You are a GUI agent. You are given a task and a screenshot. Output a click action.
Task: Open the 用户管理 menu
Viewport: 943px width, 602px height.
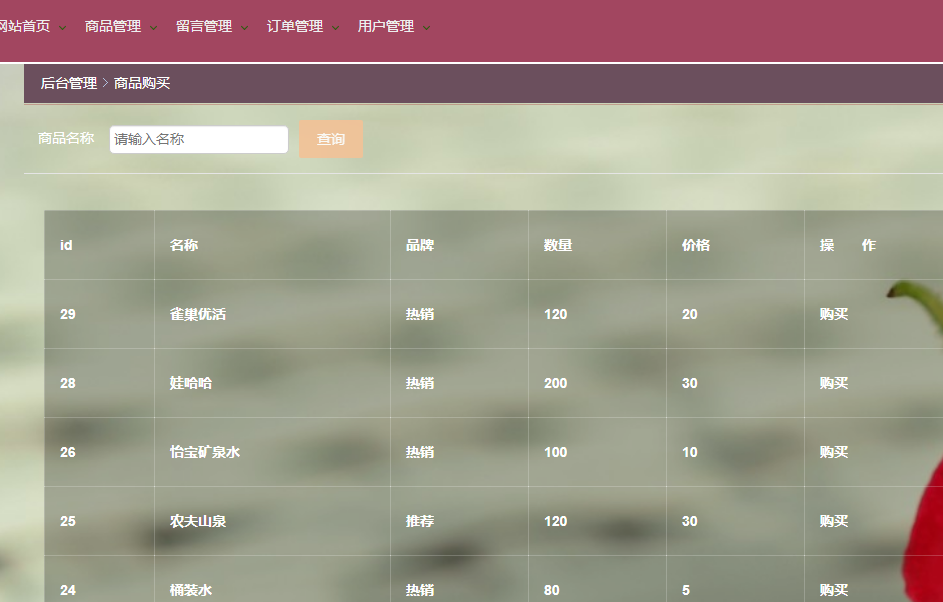click(x=385, y=26)
